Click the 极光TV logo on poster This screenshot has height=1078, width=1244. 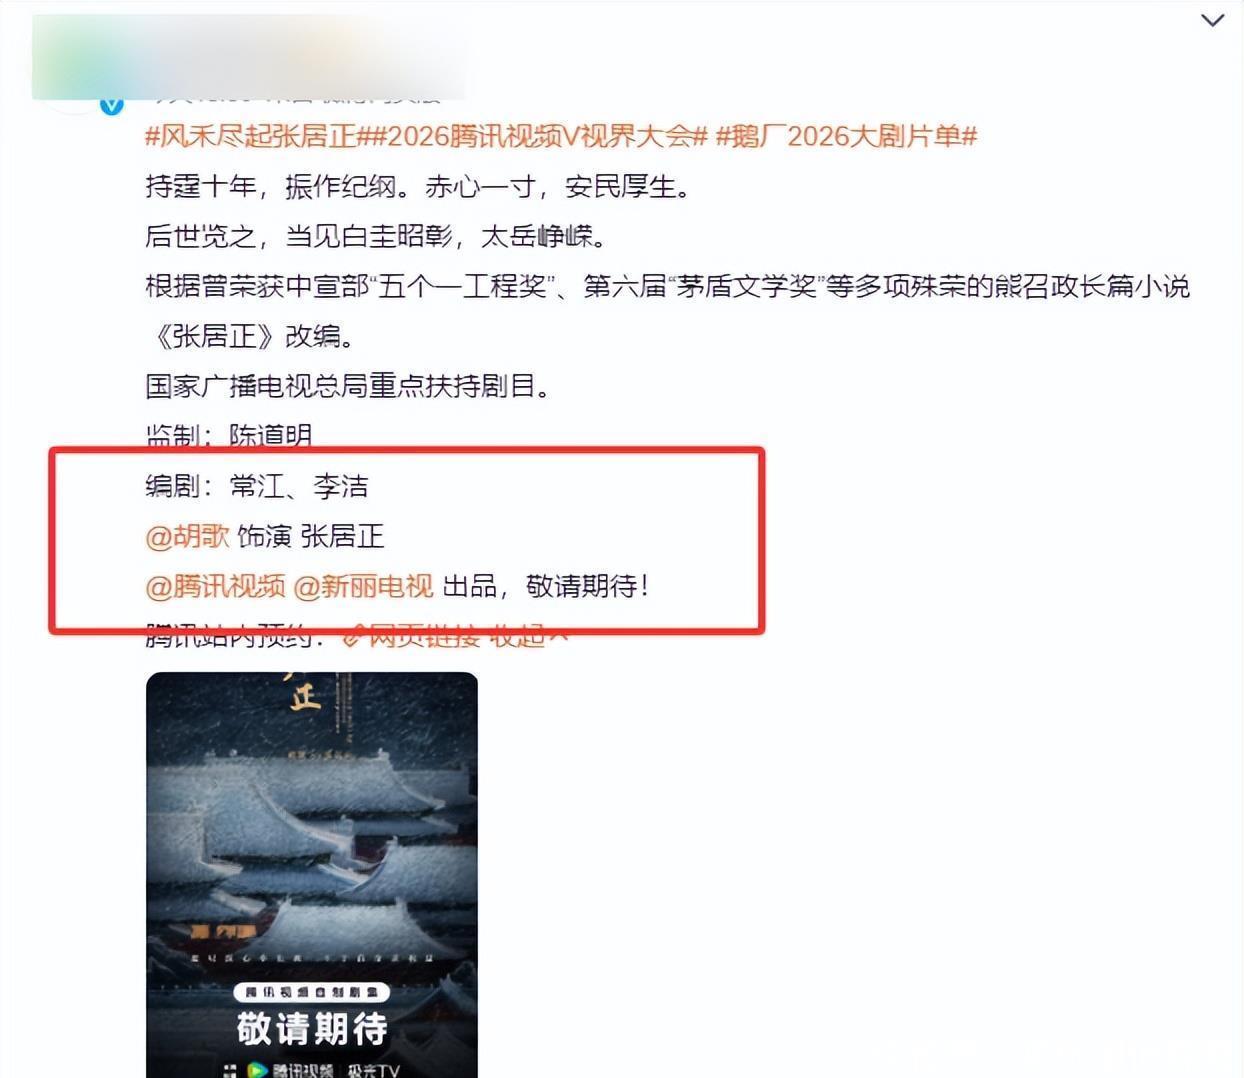pyautogui.click(x=373, y=1071)
